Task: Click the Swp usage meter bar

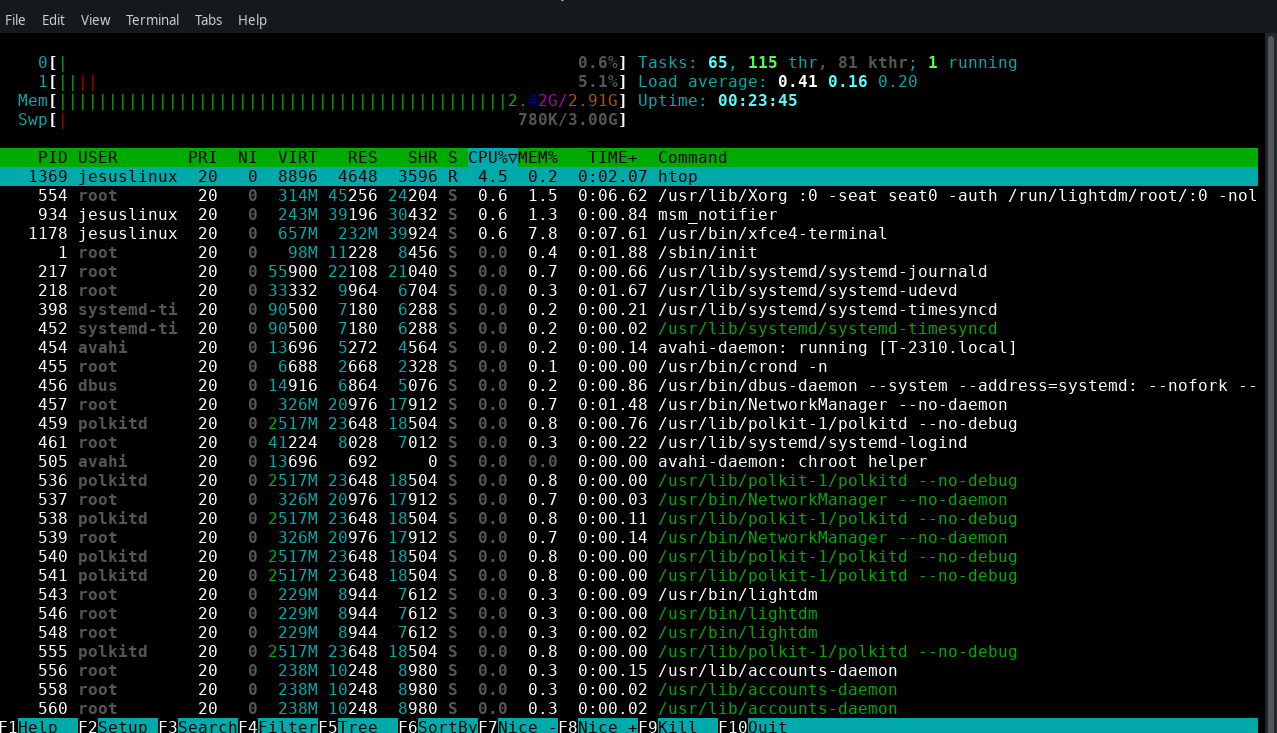Action: pos(323,120)
